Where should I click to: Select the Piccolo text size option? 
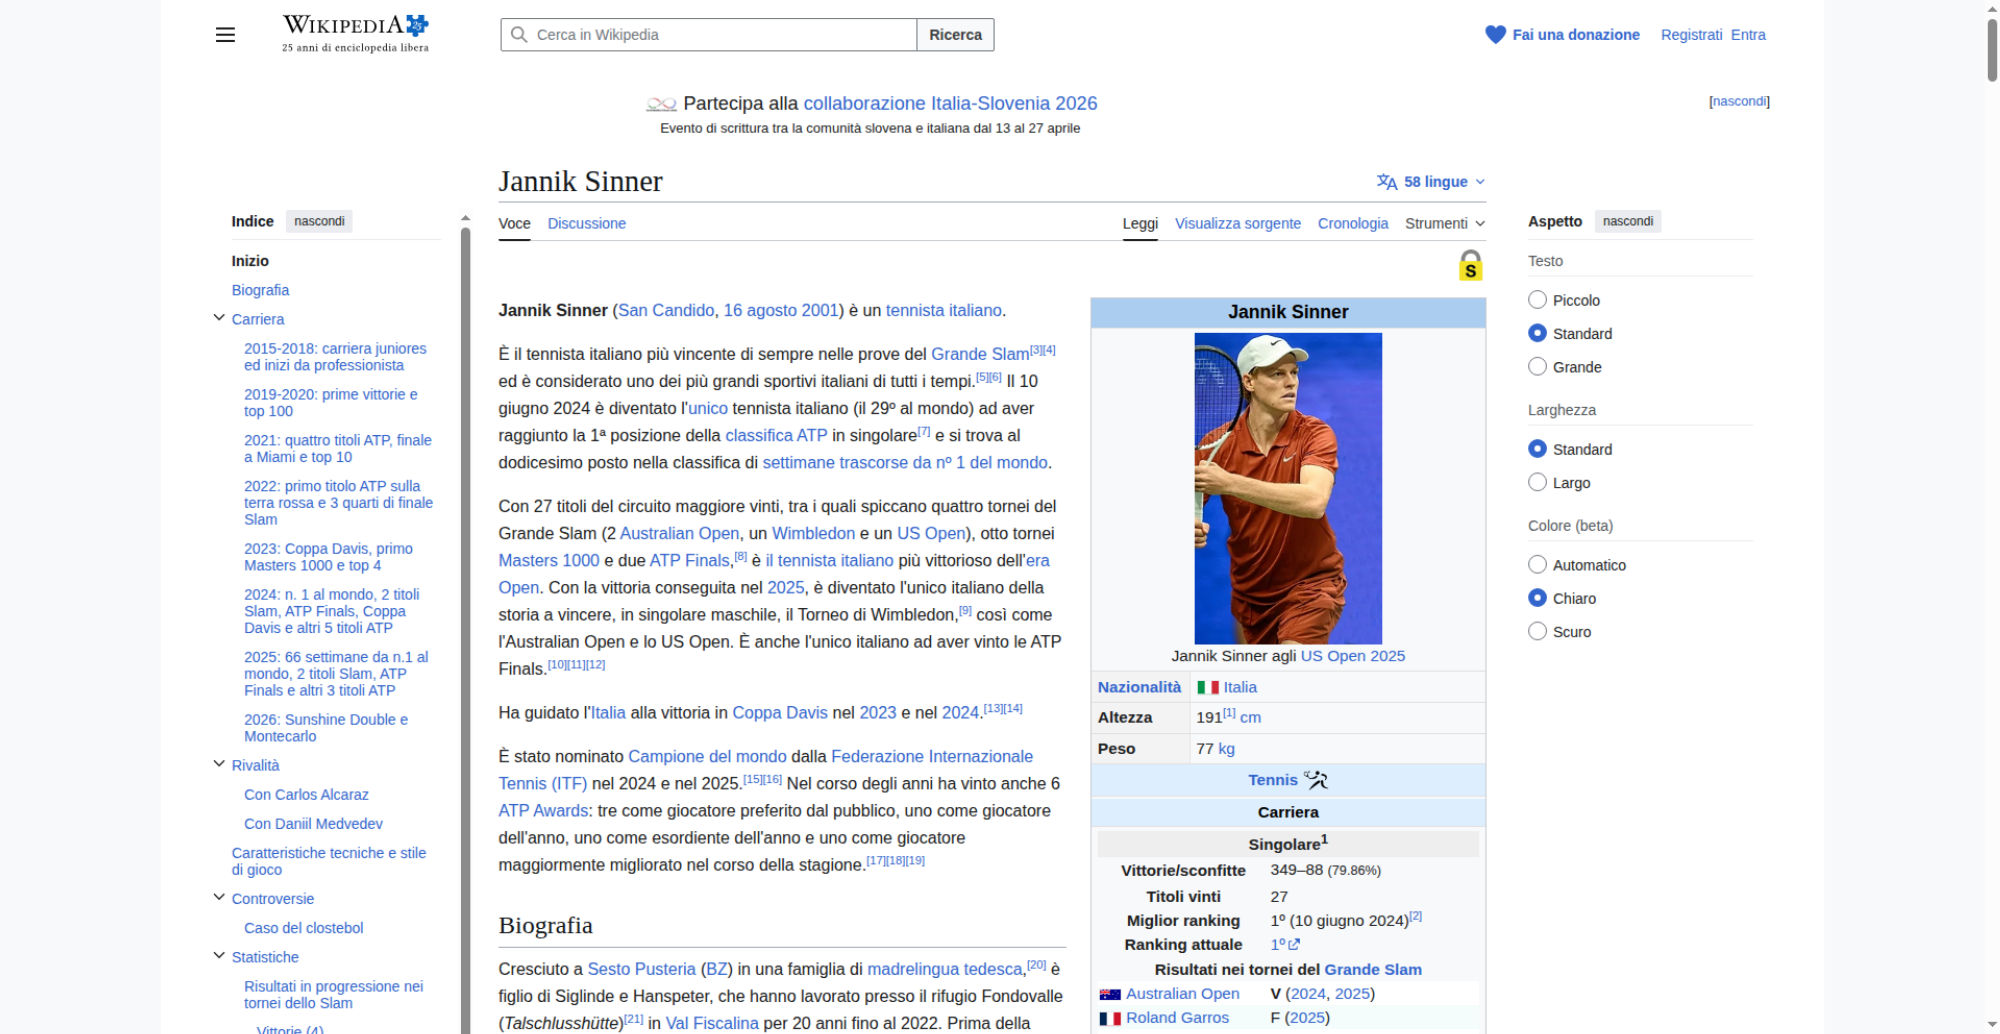pyautogui.click(x=1537, y=300)
